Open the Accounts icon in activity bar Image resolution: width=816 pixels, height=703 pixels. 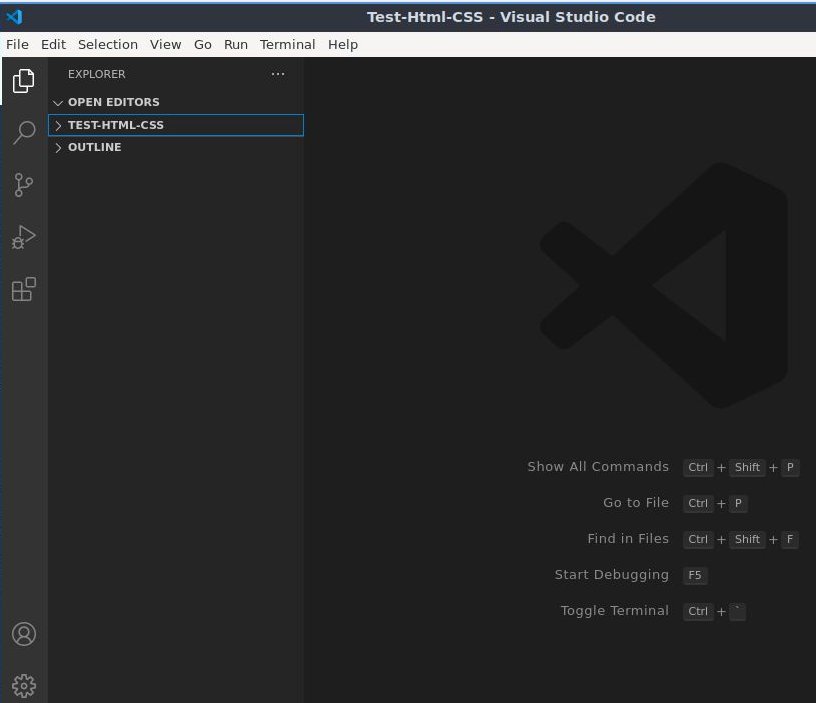point(23,634)
